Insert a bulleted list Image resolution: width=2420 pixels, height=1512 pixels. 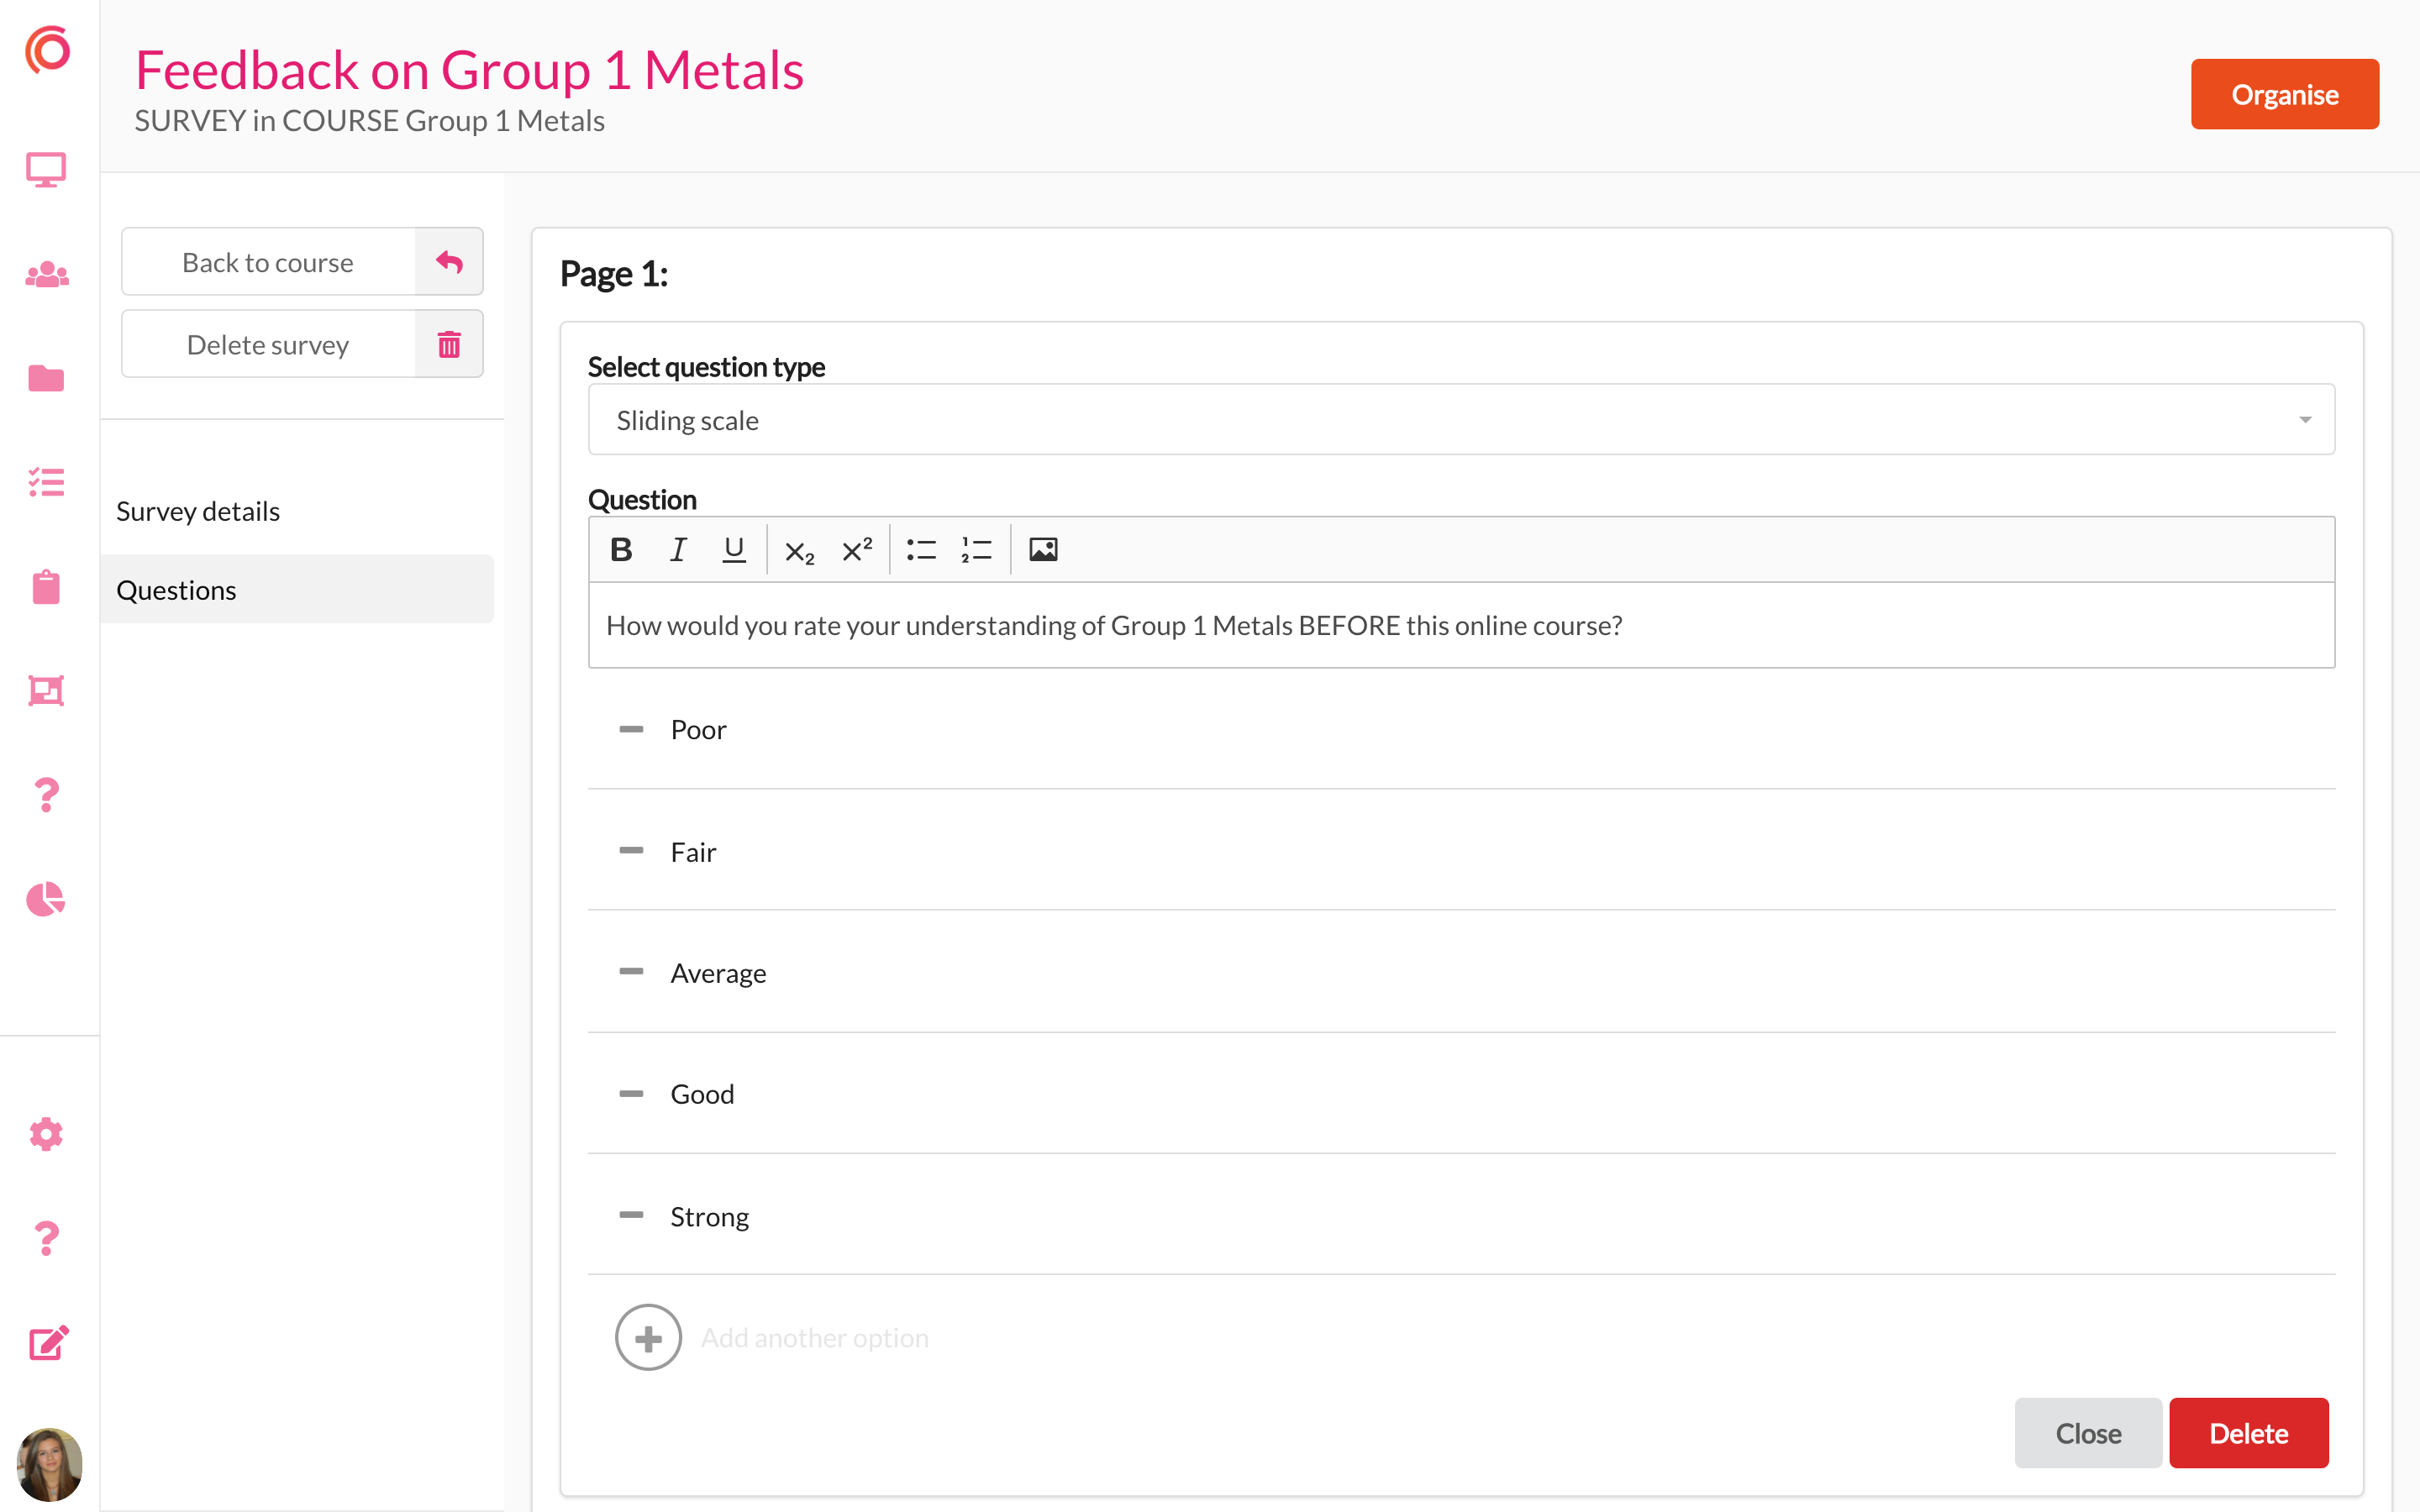click(921, 549)
